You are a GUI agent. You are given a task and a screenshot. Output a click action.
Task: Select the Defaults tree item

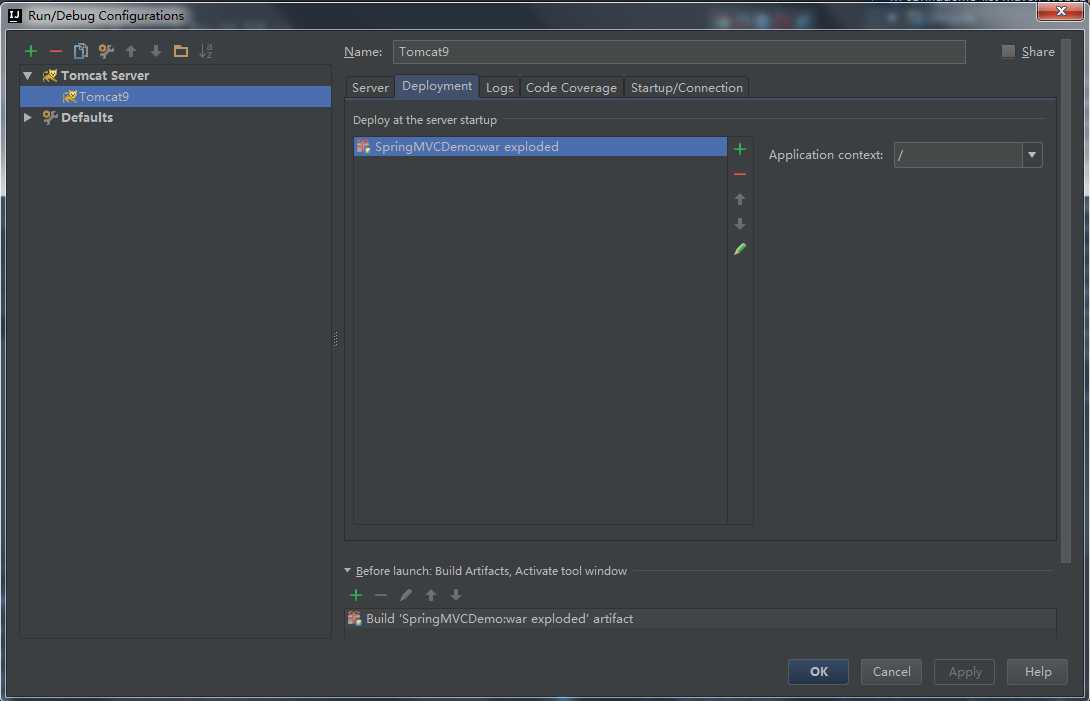click(87, 118)
